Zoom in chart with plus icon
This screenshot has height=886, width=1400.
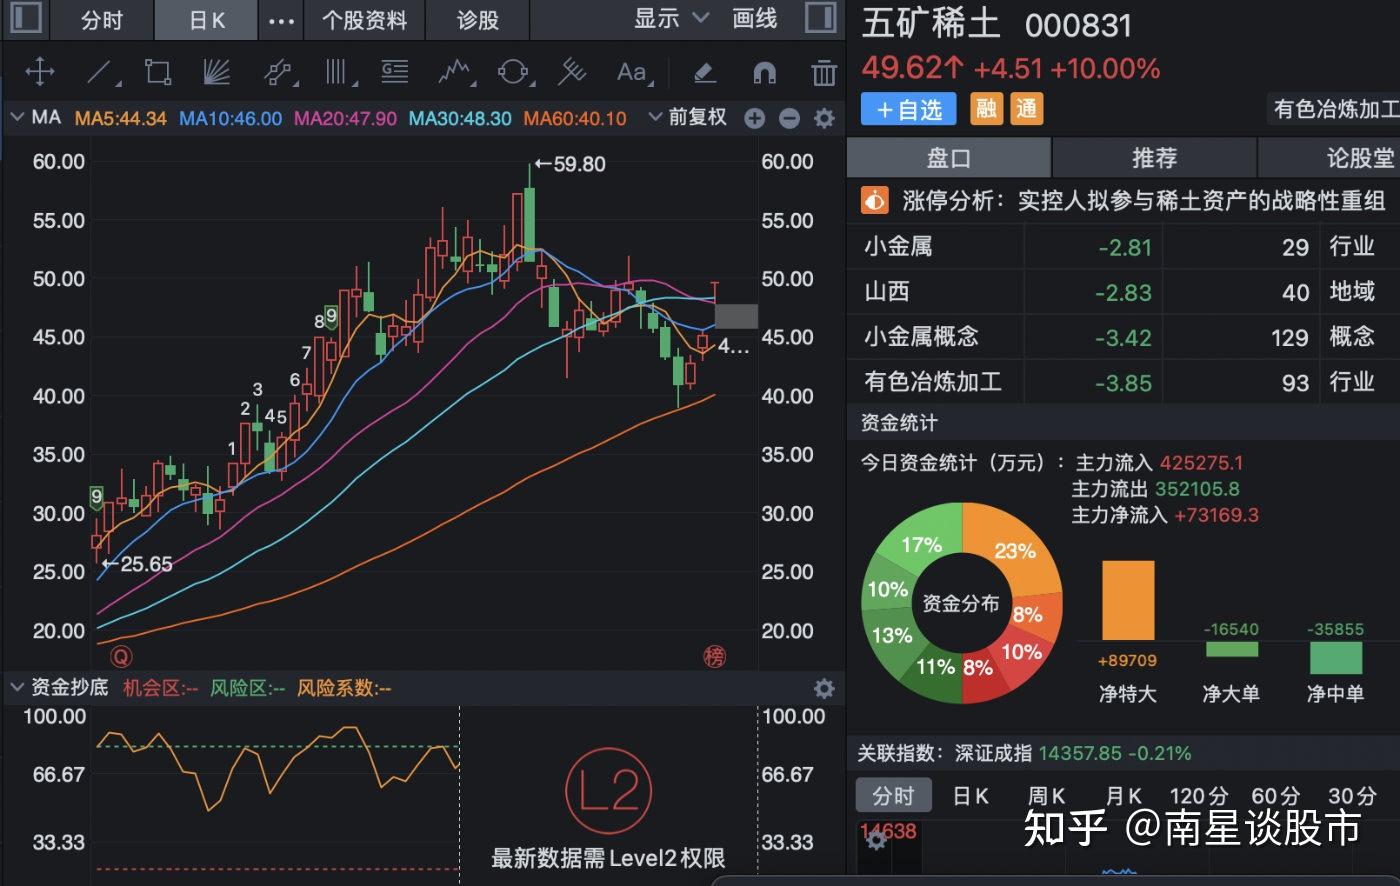[755, 119]
